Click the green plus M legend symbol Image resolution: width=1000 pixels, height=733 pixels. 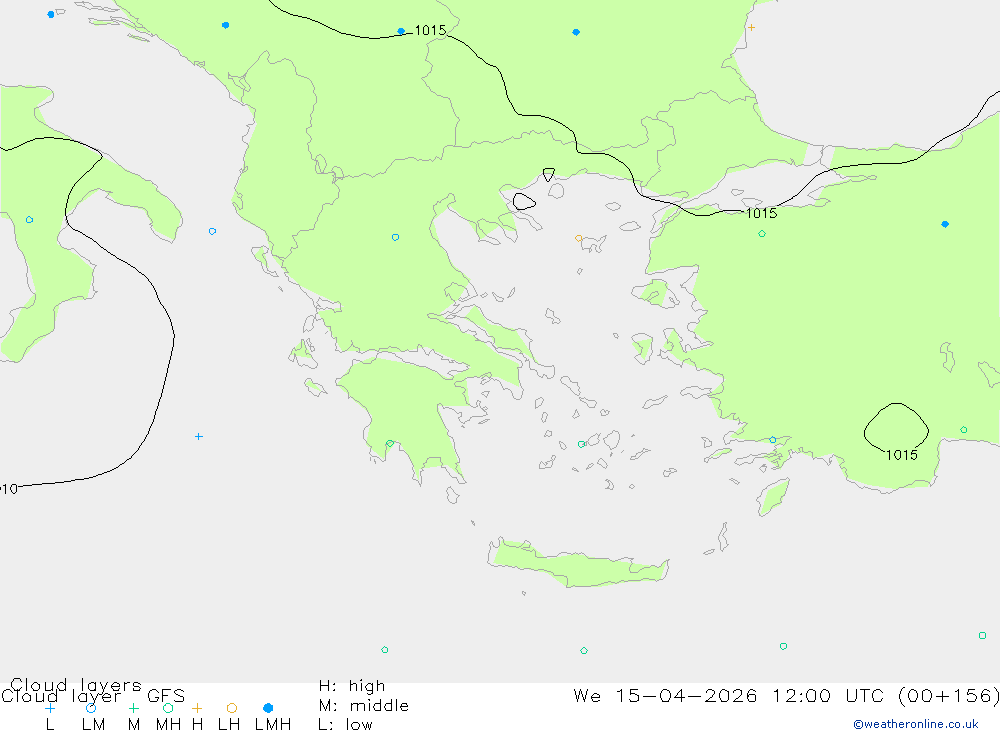133,708
